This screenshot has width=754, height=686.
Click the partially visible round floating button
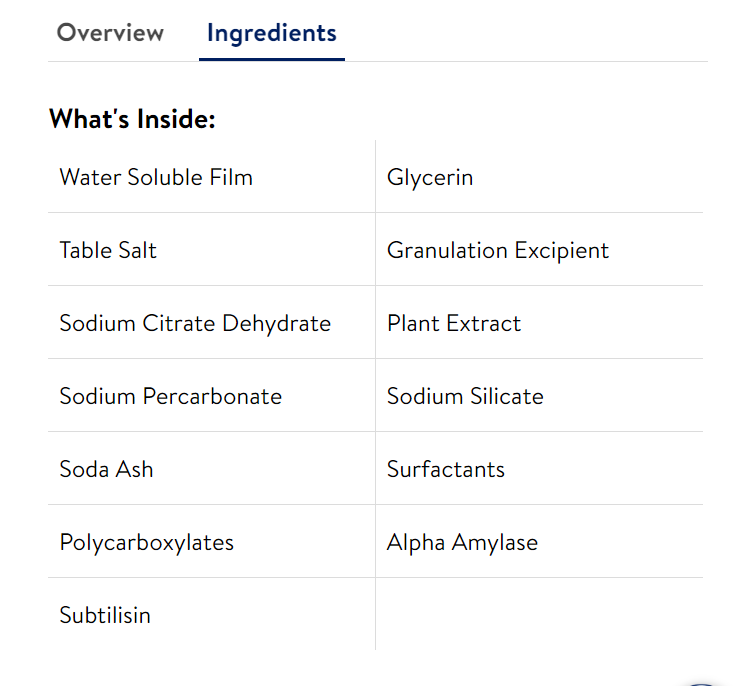click(x=701, y=684)
